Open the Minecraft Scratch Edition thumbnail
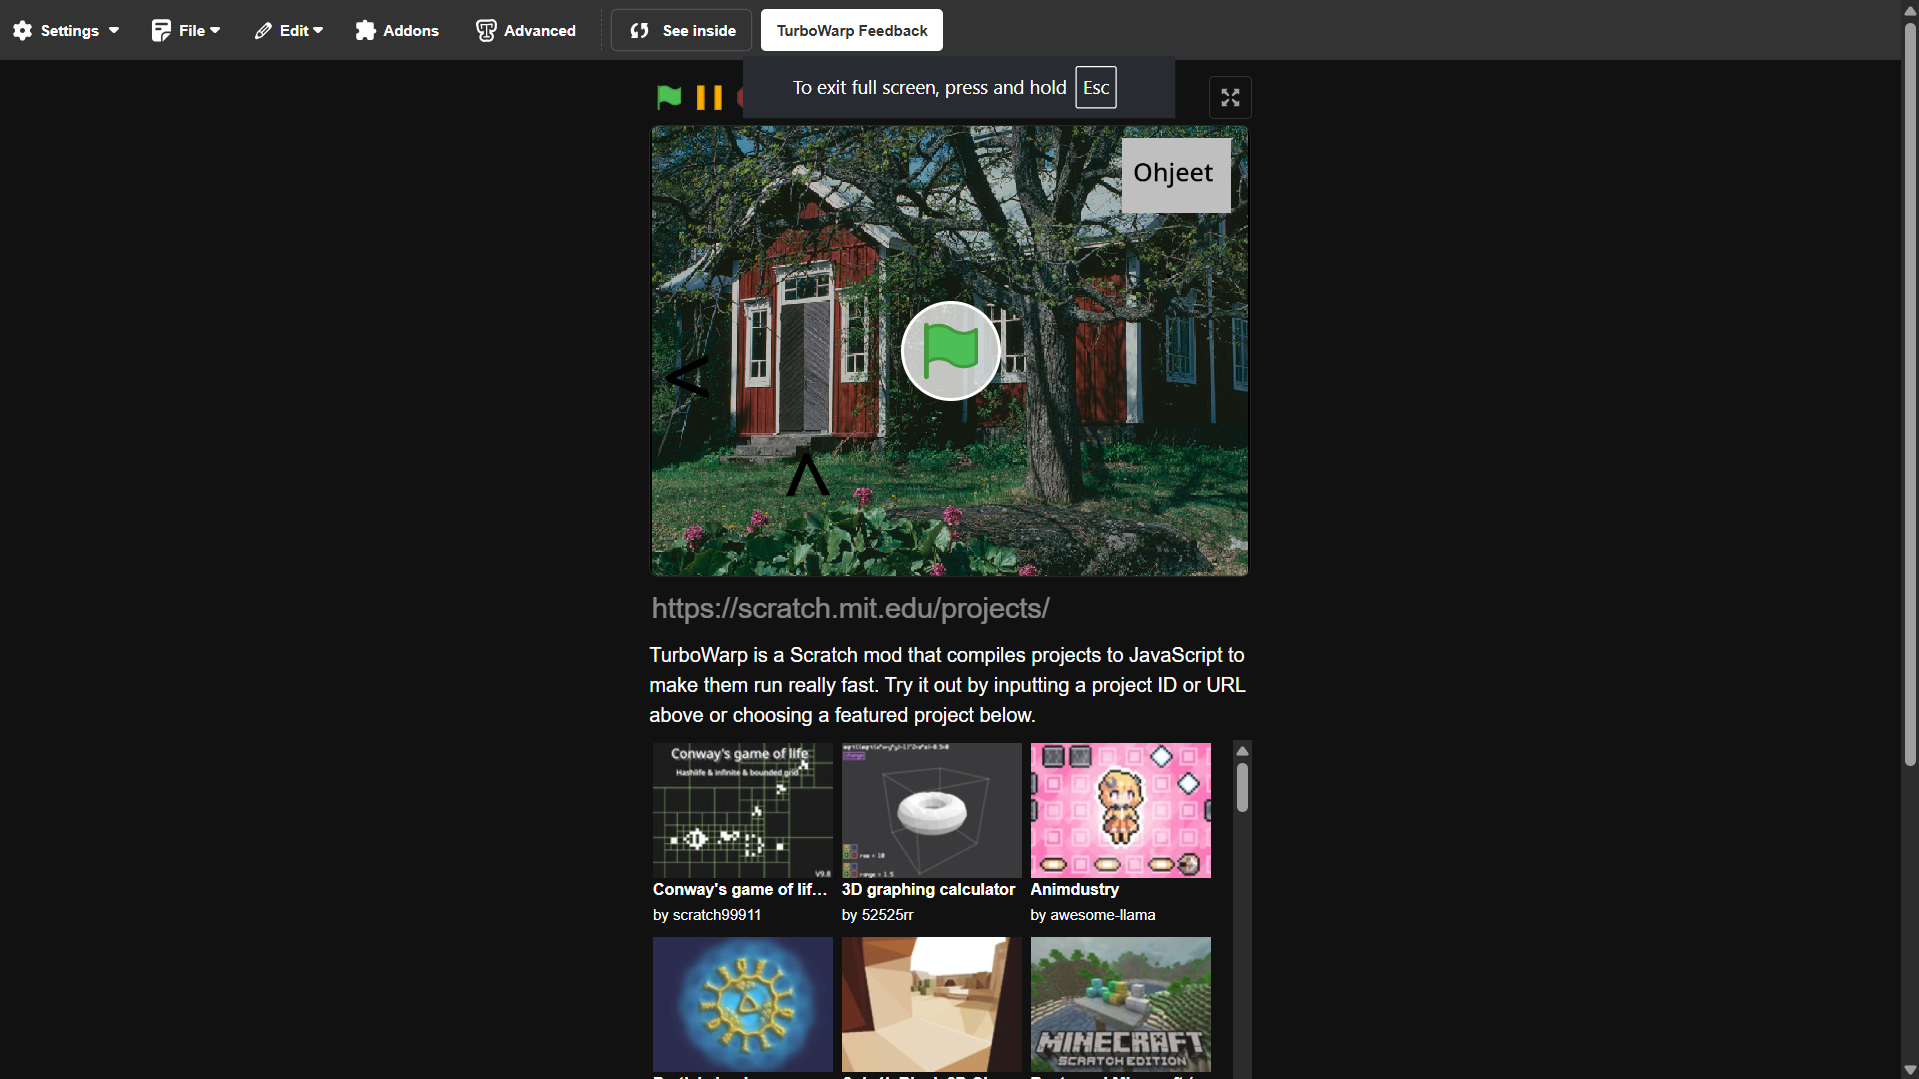 pyautogui.click(x=1120, y=1004)
